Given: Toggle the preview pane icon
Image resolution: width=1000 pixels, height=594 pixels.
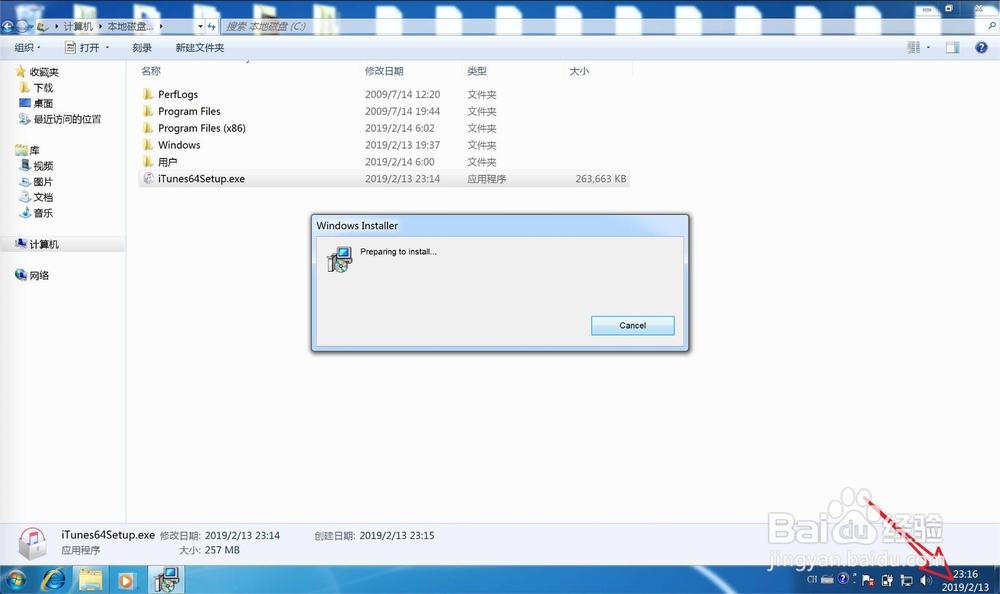Looking at the screenshot, I should click(952, 48).
